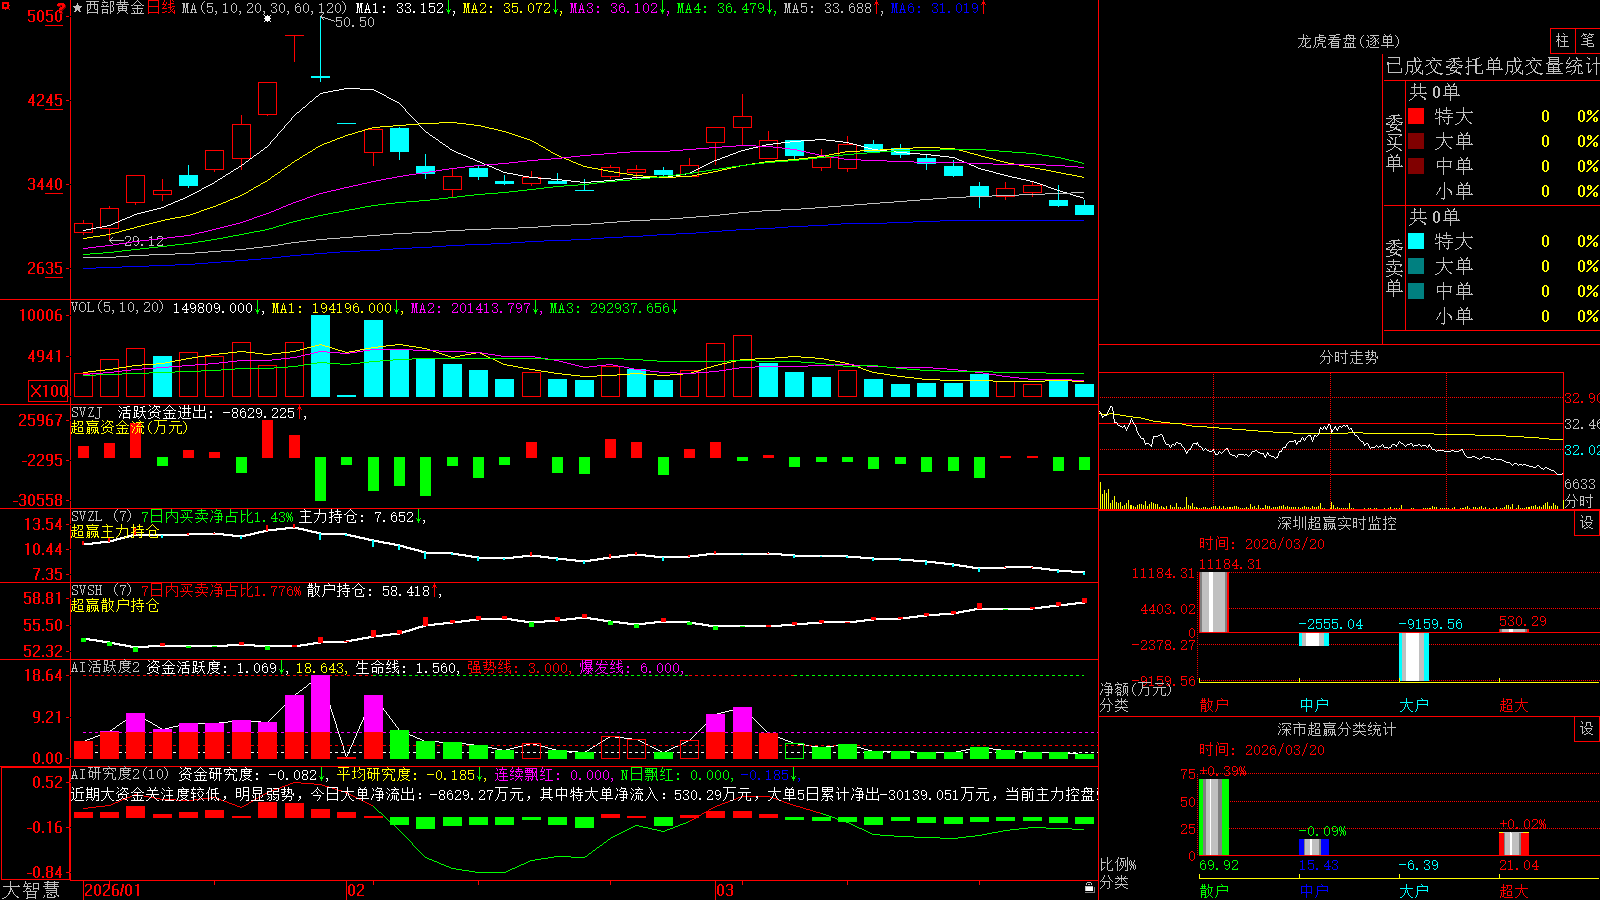1600x900 pixels.
Task: Select the 日线 period label
Action: pos(161,8)
